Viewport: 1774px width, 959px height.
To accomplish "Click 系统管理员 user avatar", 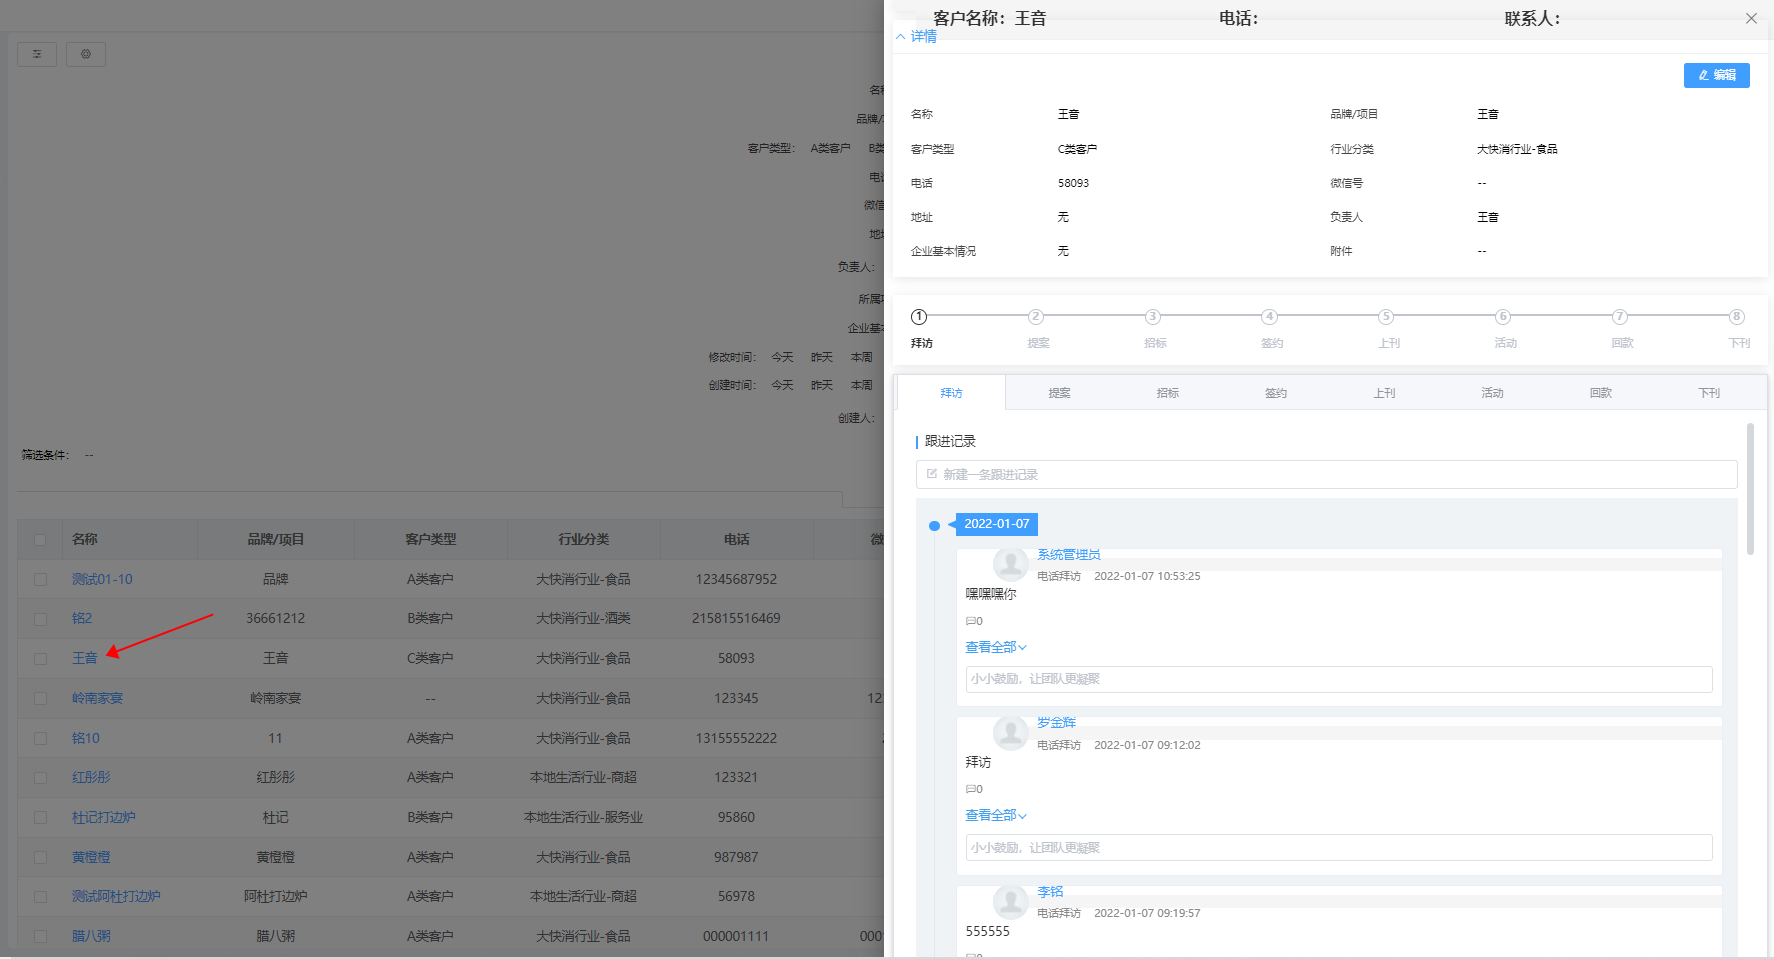I will [x=1011, y=564].
